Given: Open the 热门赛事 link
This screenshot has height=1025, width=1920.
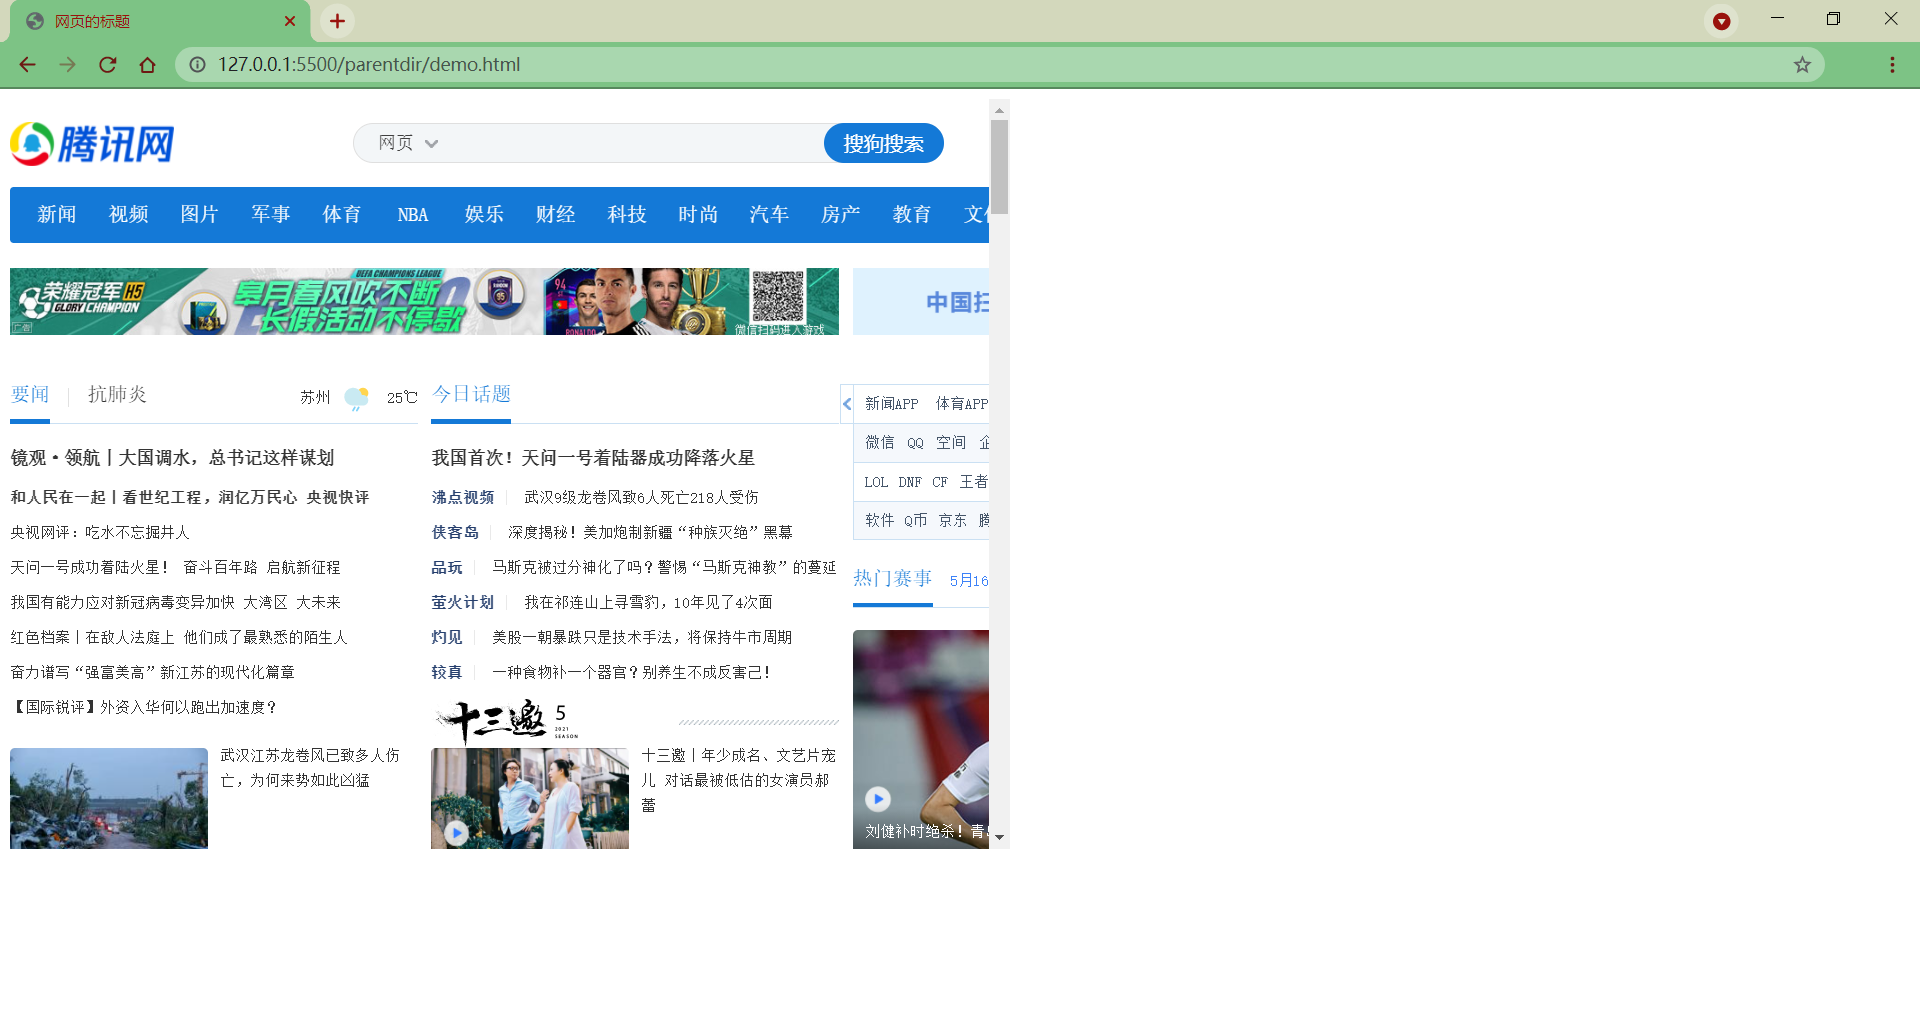Looking at the screenshot, I should pyautogui.click(x=892, y=578).
